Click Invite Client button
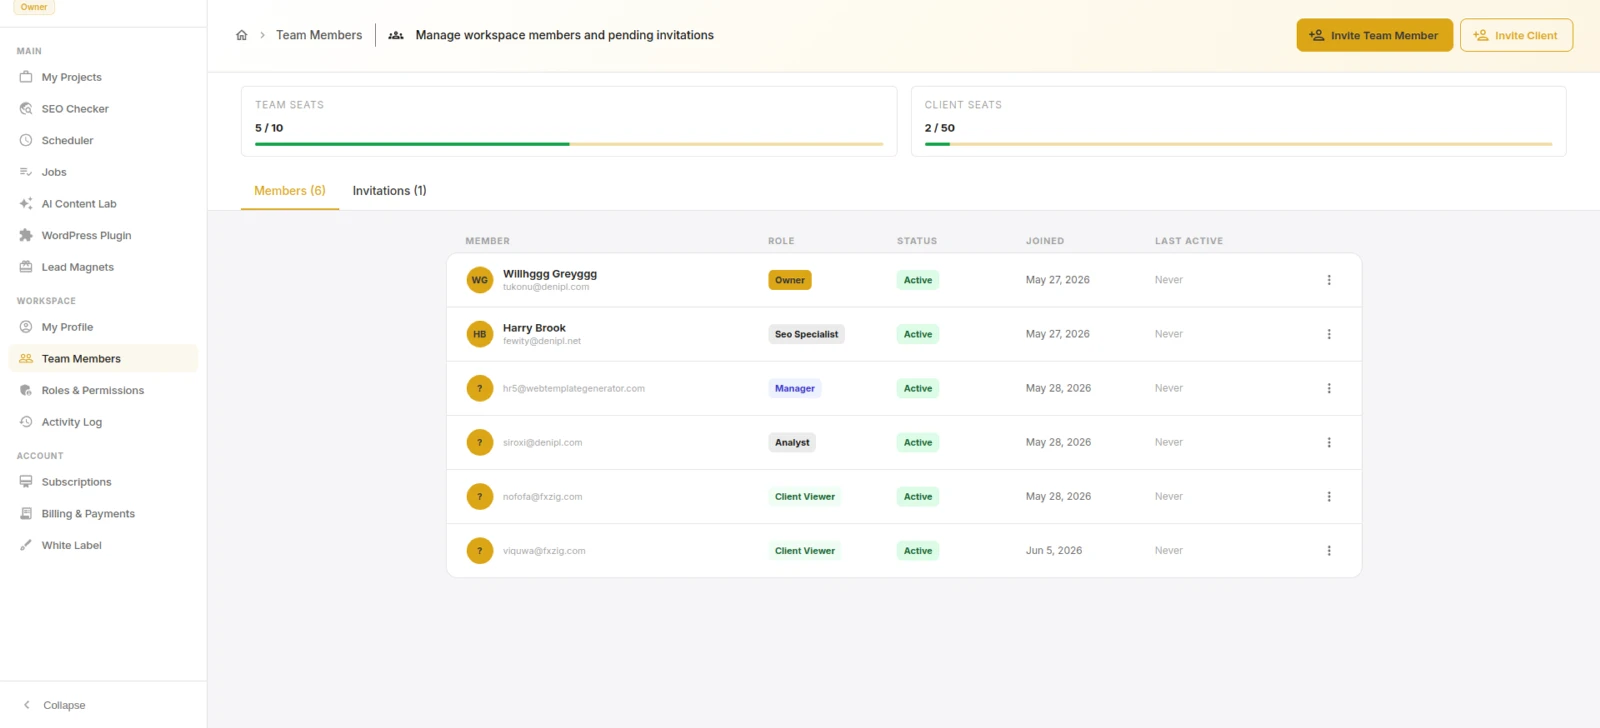This screenshot has width=1600, height=728. [1516, 35]
